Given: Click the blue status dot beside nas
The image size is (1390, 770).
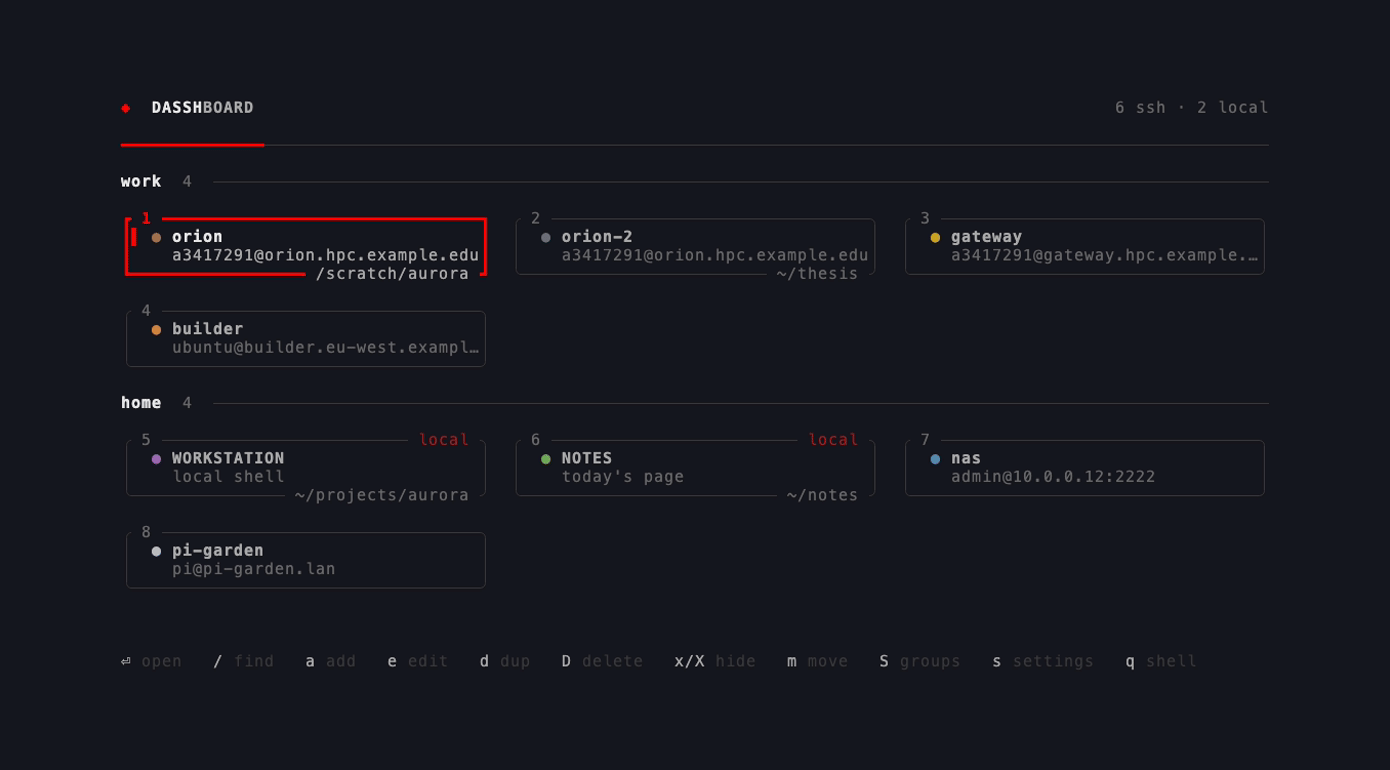Looking at the screenshot, I should click(x=935, y=459).
